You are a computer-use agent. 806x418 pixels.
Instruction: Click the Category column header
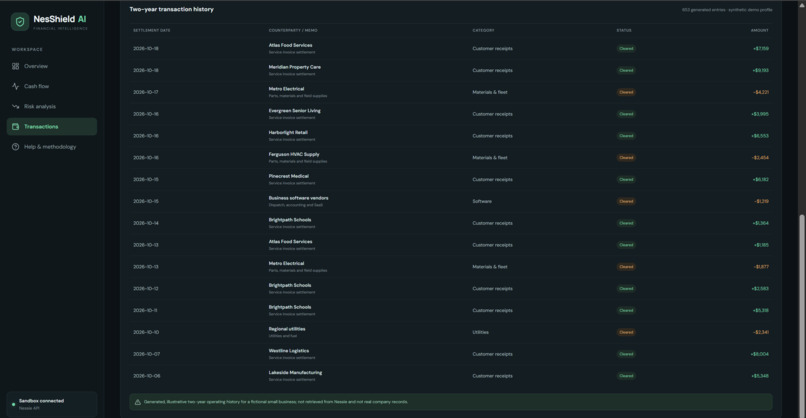point(483,30)
